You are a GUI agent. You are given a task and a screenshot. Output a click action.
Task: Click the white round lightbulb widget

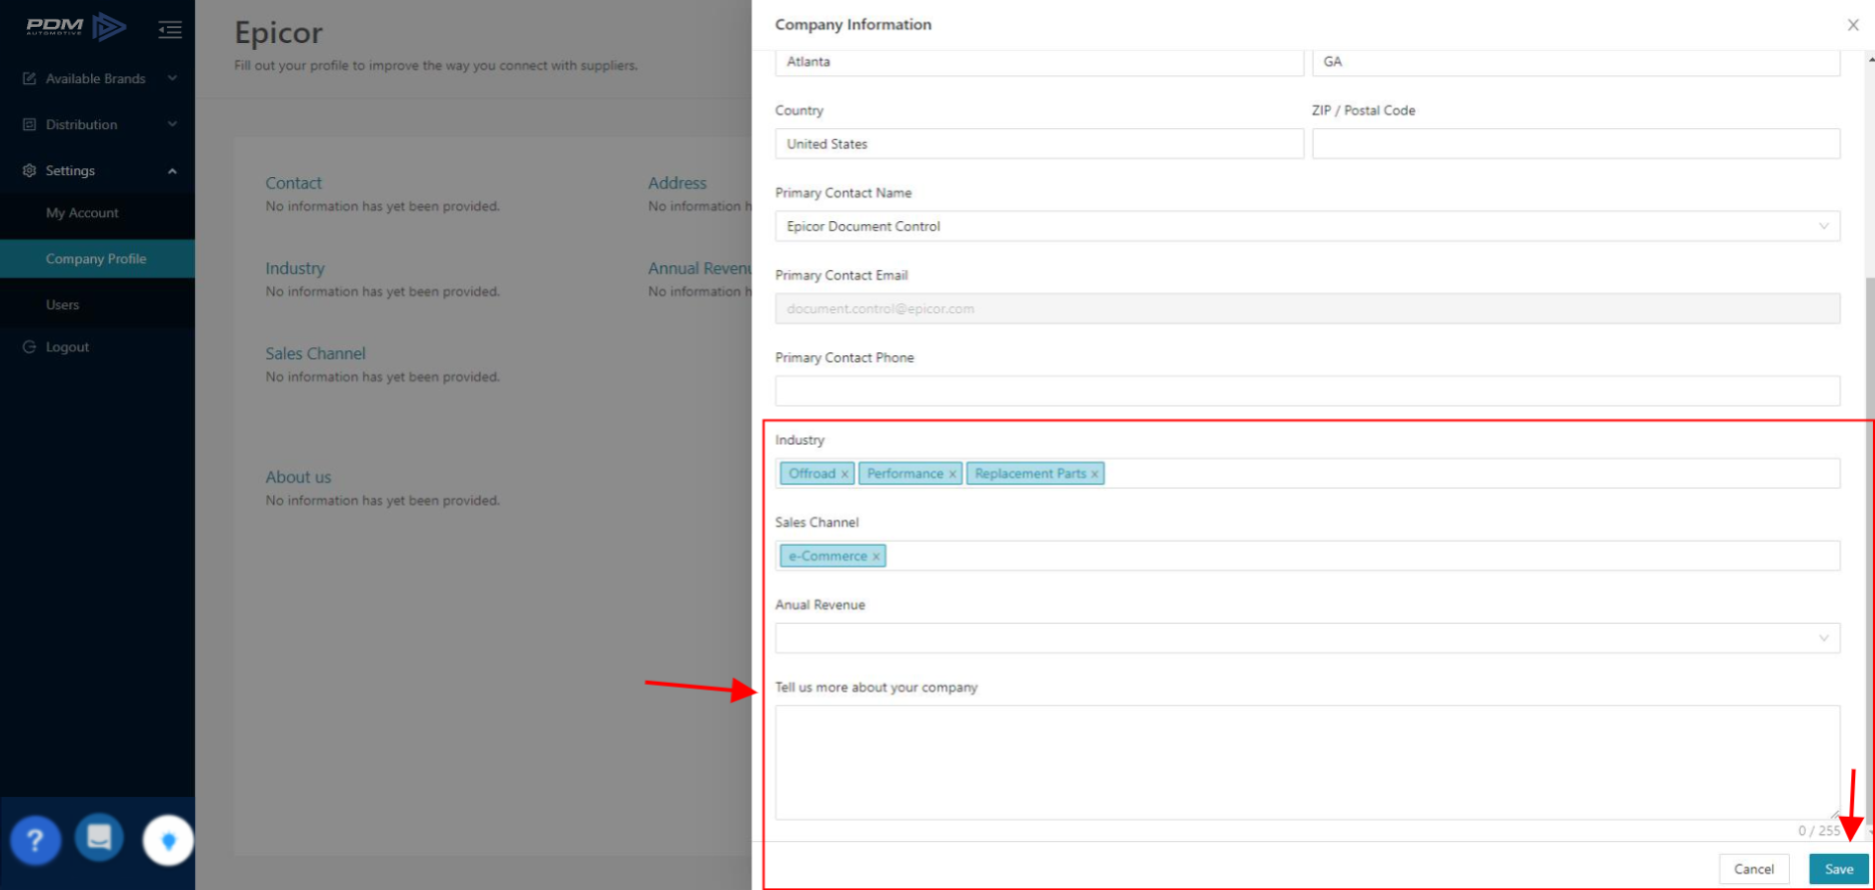point(168,840)
